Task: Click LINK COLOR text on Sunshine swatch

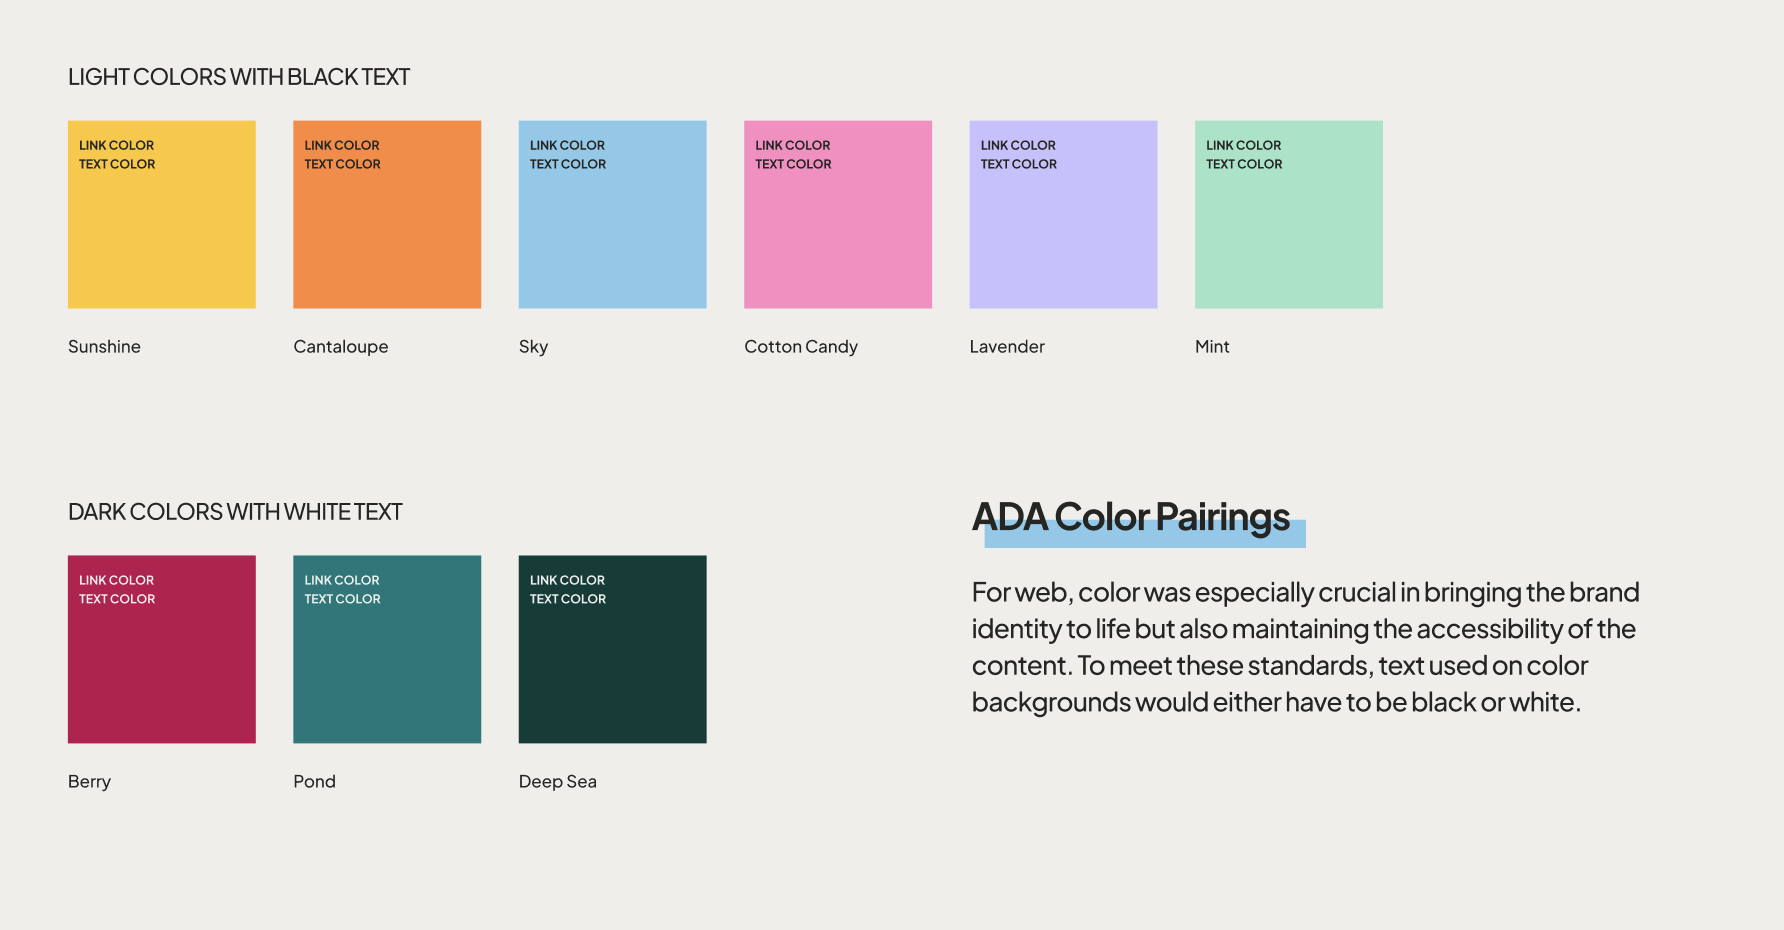Action: click(117, 145)
